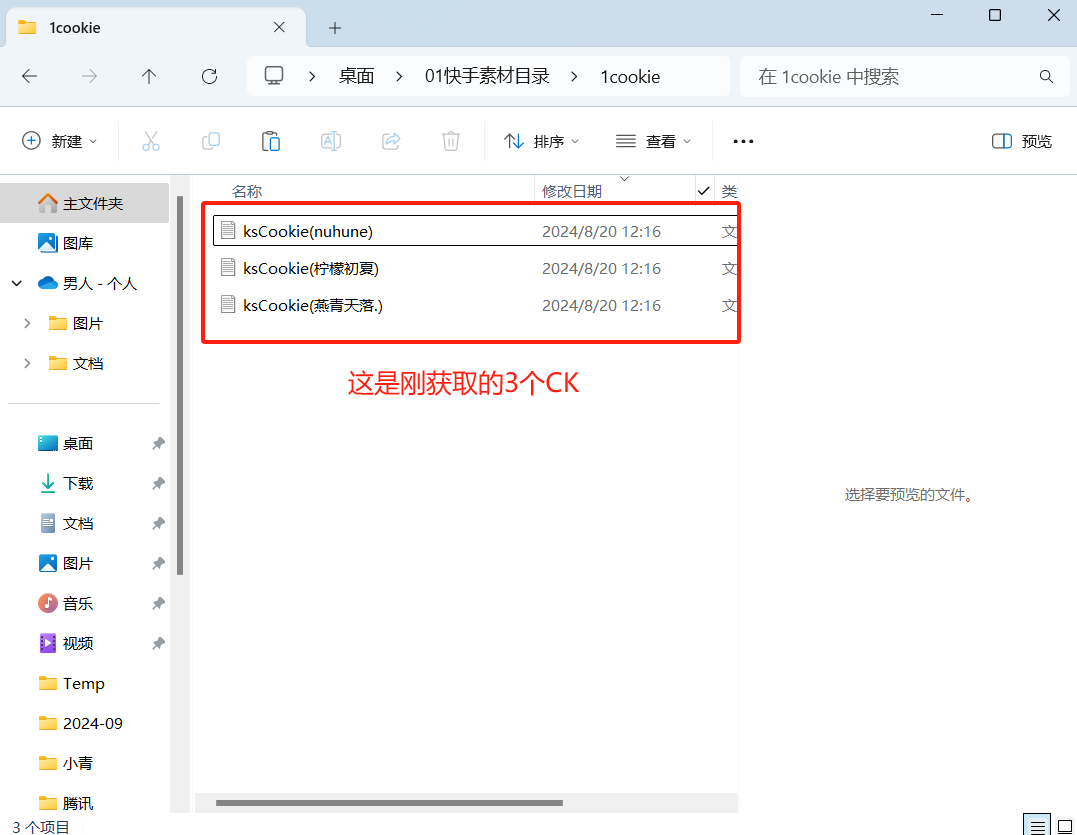The width and height of the screenshot is (1077, 835).
Task: Click the Delete trash can icon
Action: [451, 141]
